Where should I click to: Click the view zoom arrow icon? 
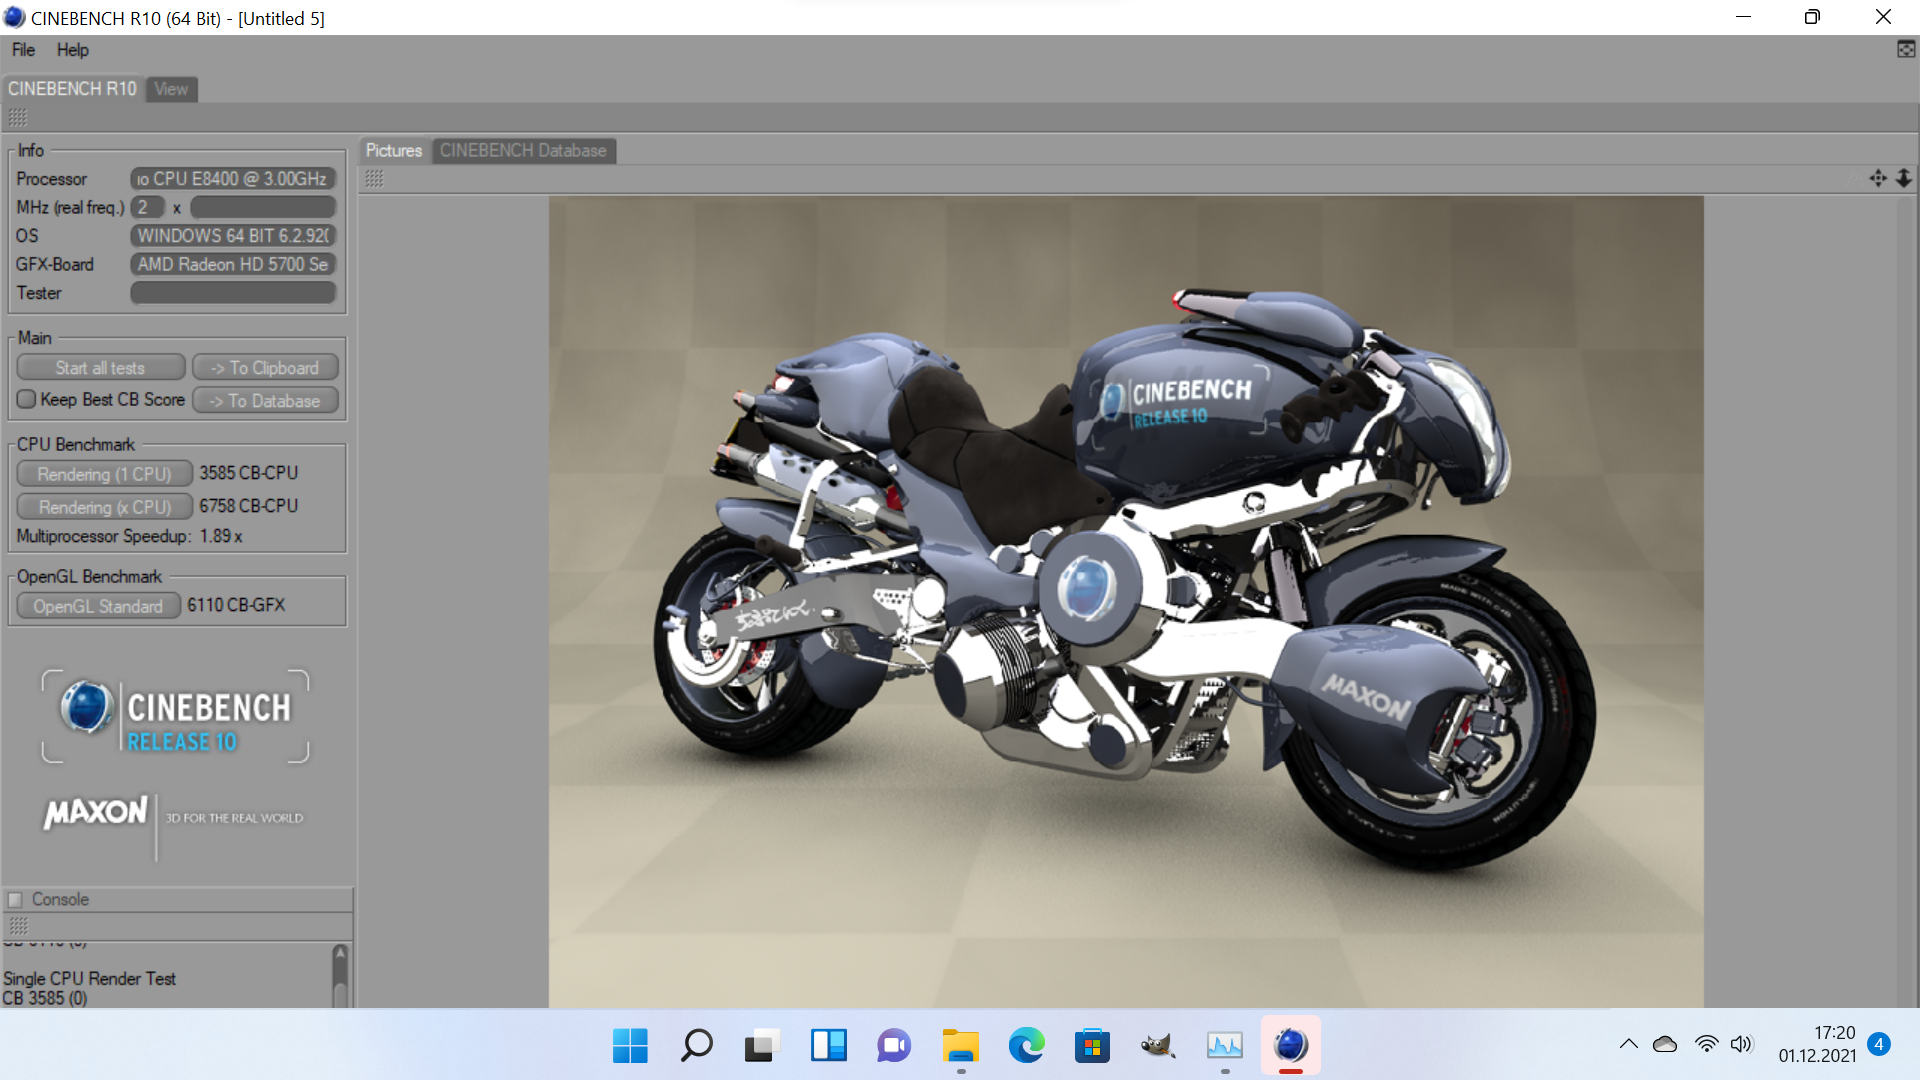[x=1904, y=178]
